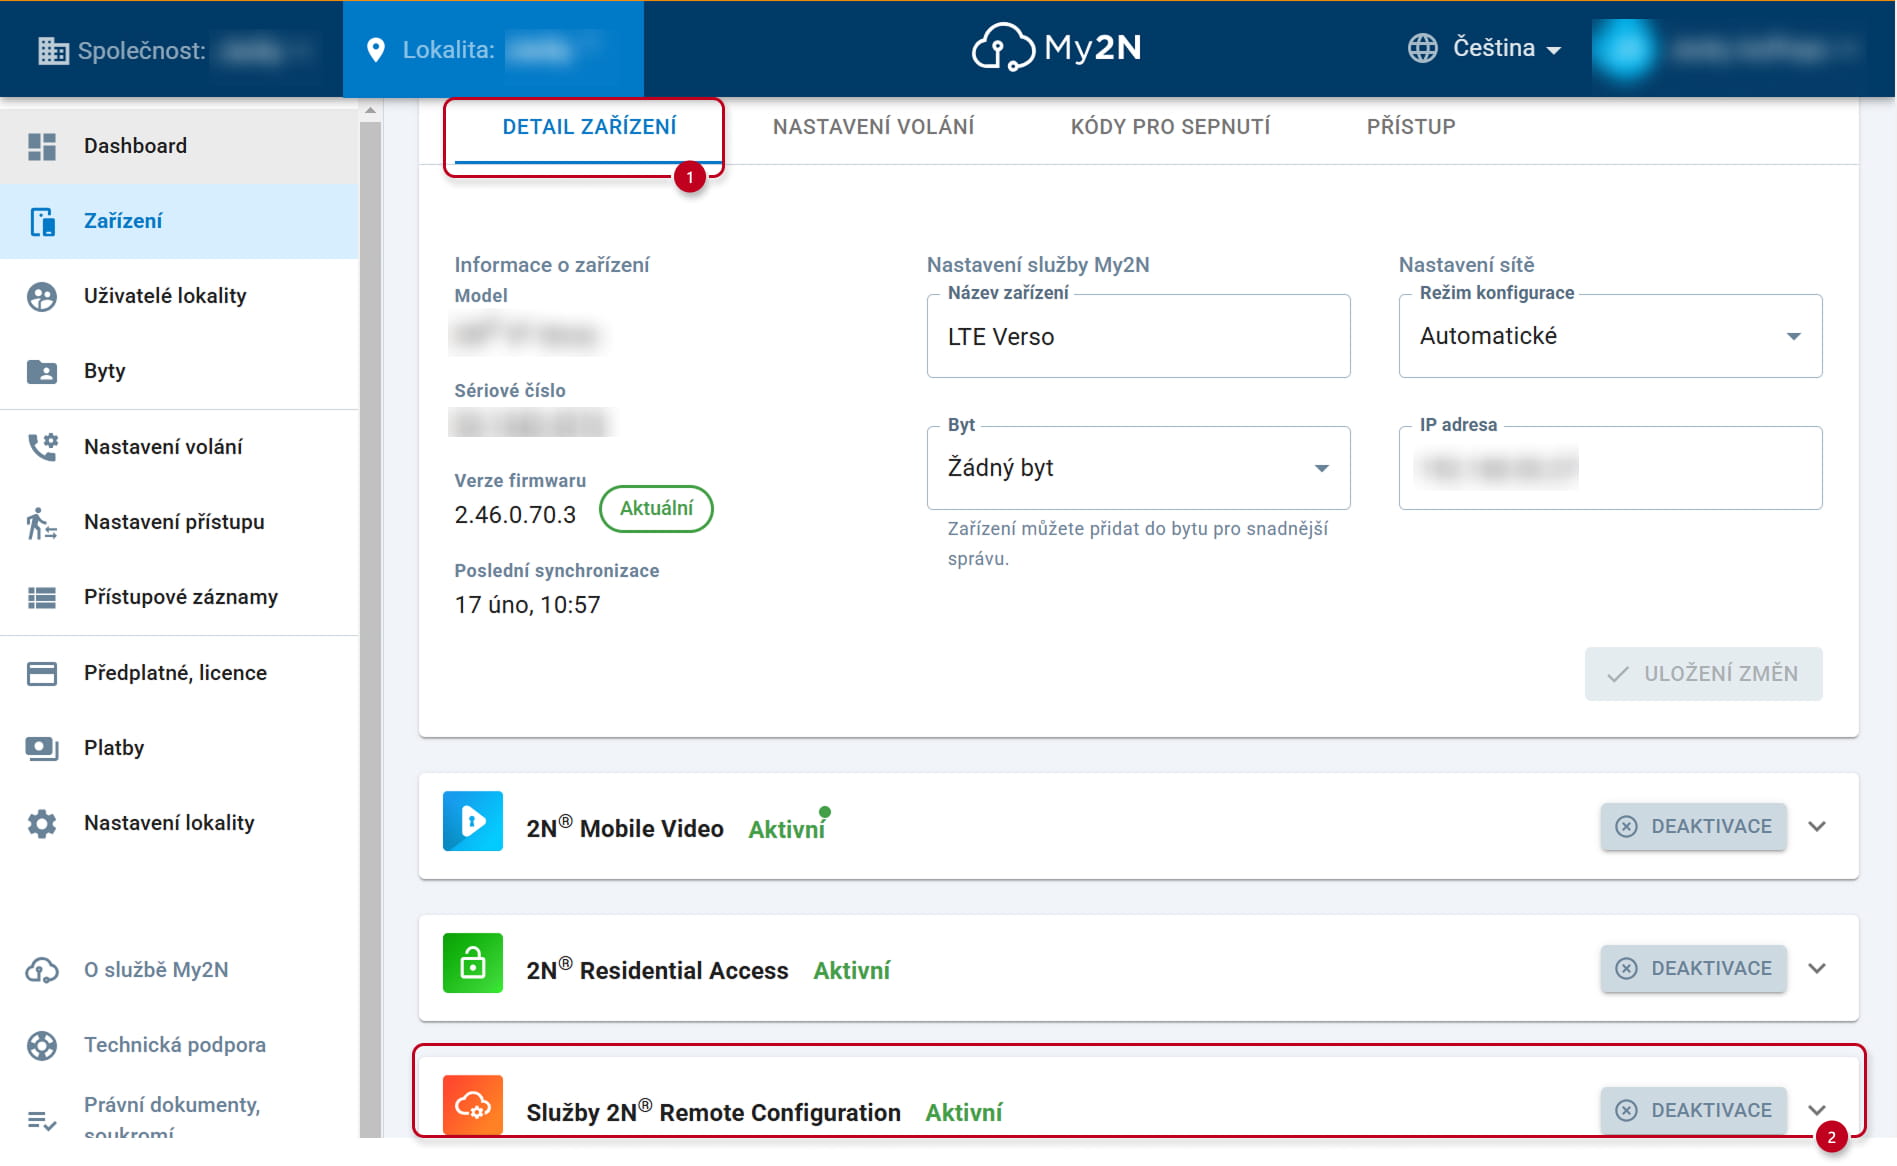1897x1166 pixels.
Task: Click the IP adresa input field
Action: coord(1610,468)
